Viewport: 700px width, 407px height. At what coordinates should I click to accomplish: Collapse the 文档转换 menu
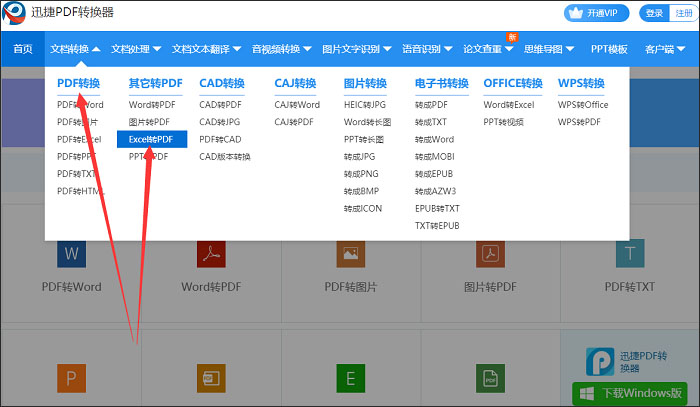pos(75,49)
